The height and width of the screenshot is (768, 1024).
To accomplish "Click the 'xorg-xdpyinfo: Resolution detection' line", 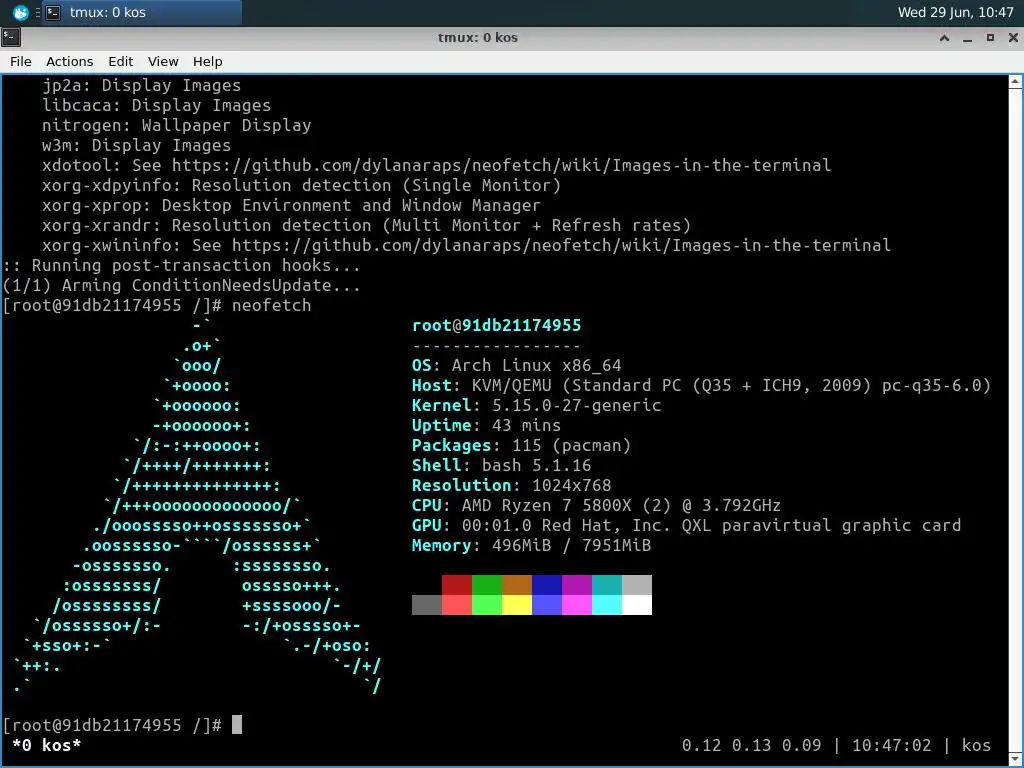I will (x=301, y=185).
